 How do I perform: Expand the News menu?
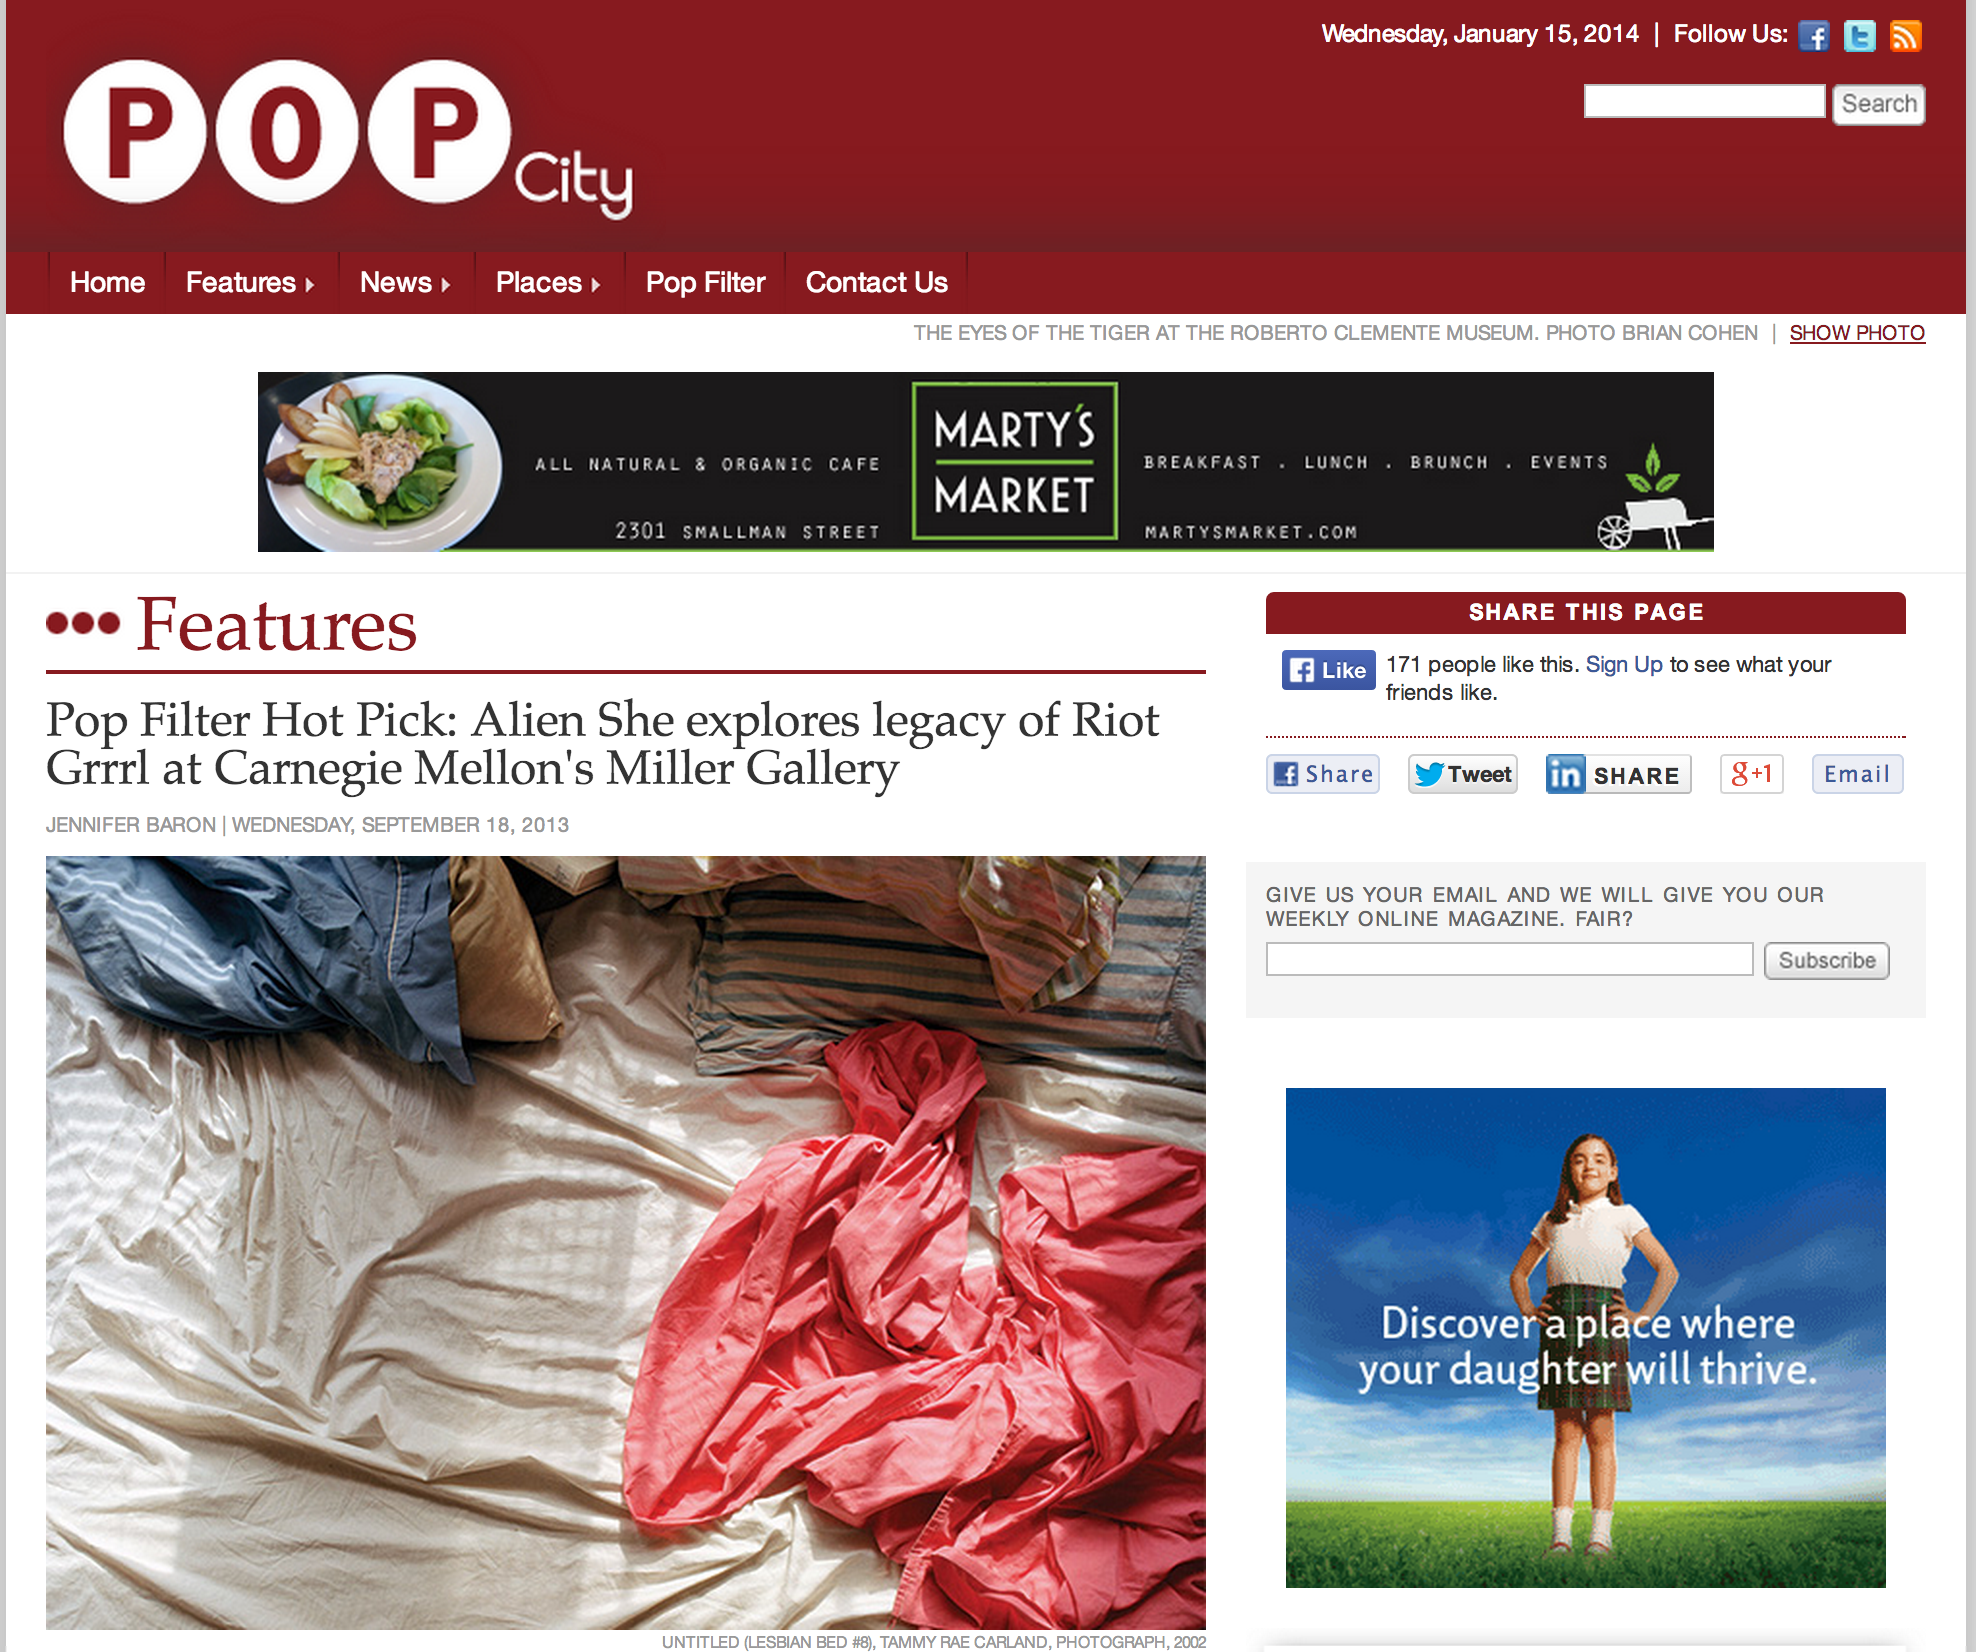(x=405, y=283)
